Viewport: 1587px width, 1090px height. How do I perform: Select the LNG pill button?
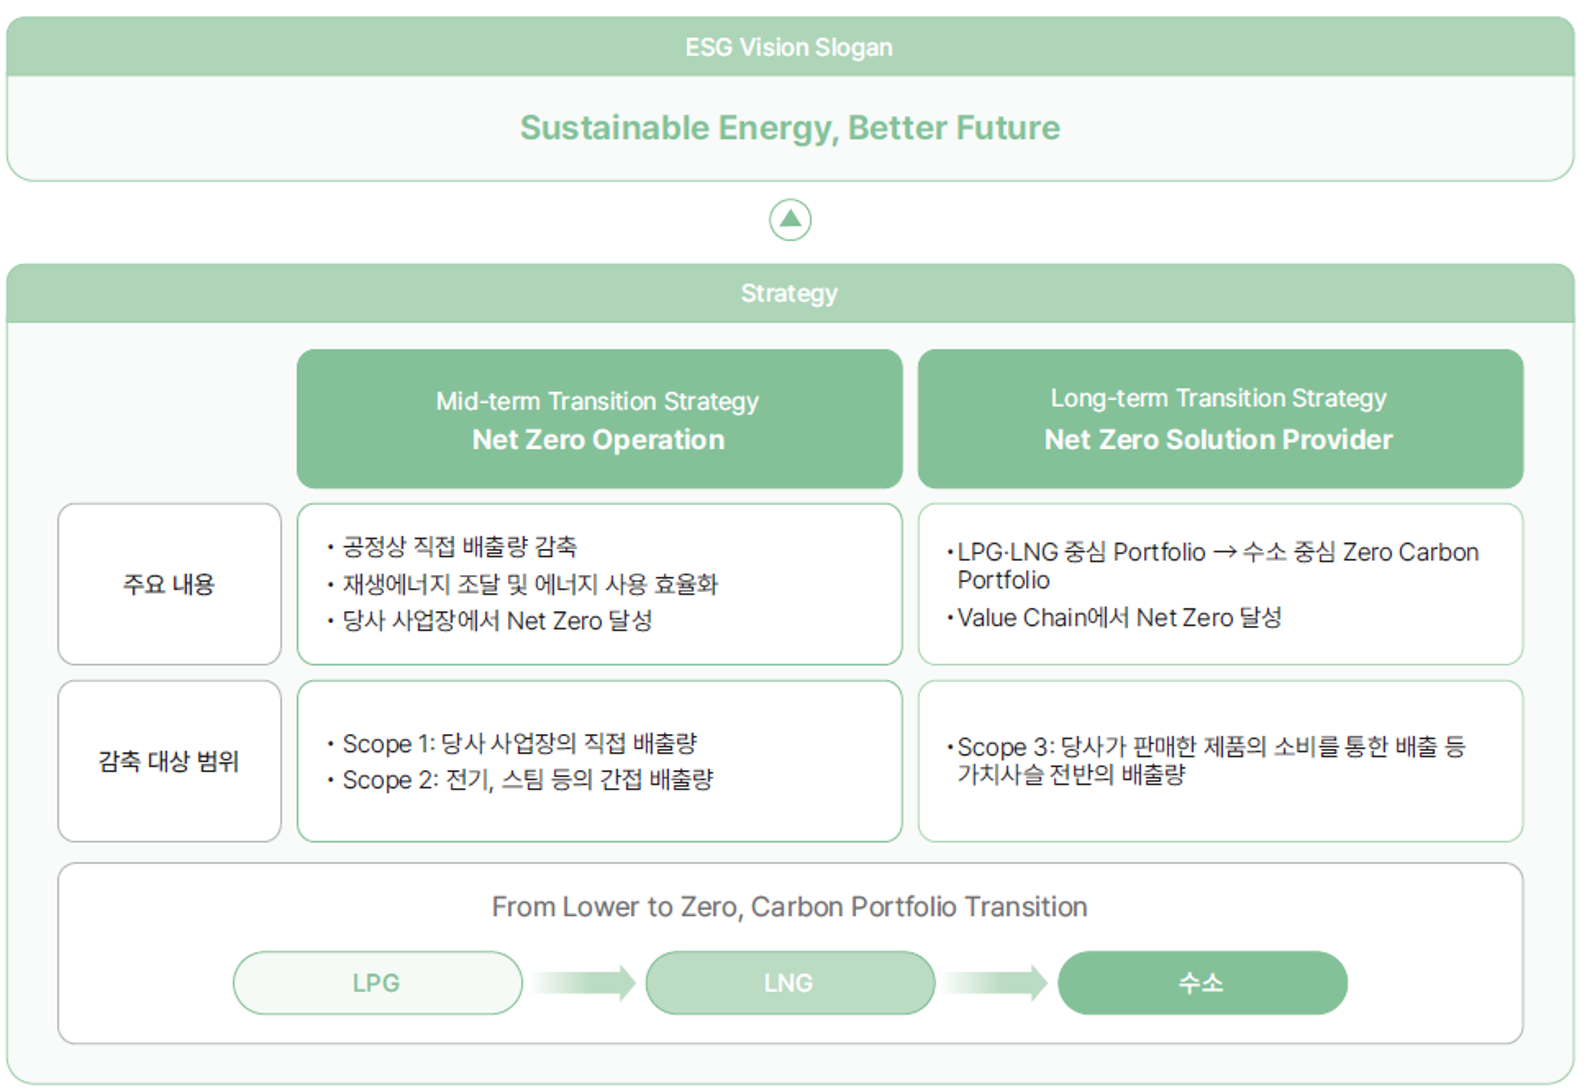[790, 983]
